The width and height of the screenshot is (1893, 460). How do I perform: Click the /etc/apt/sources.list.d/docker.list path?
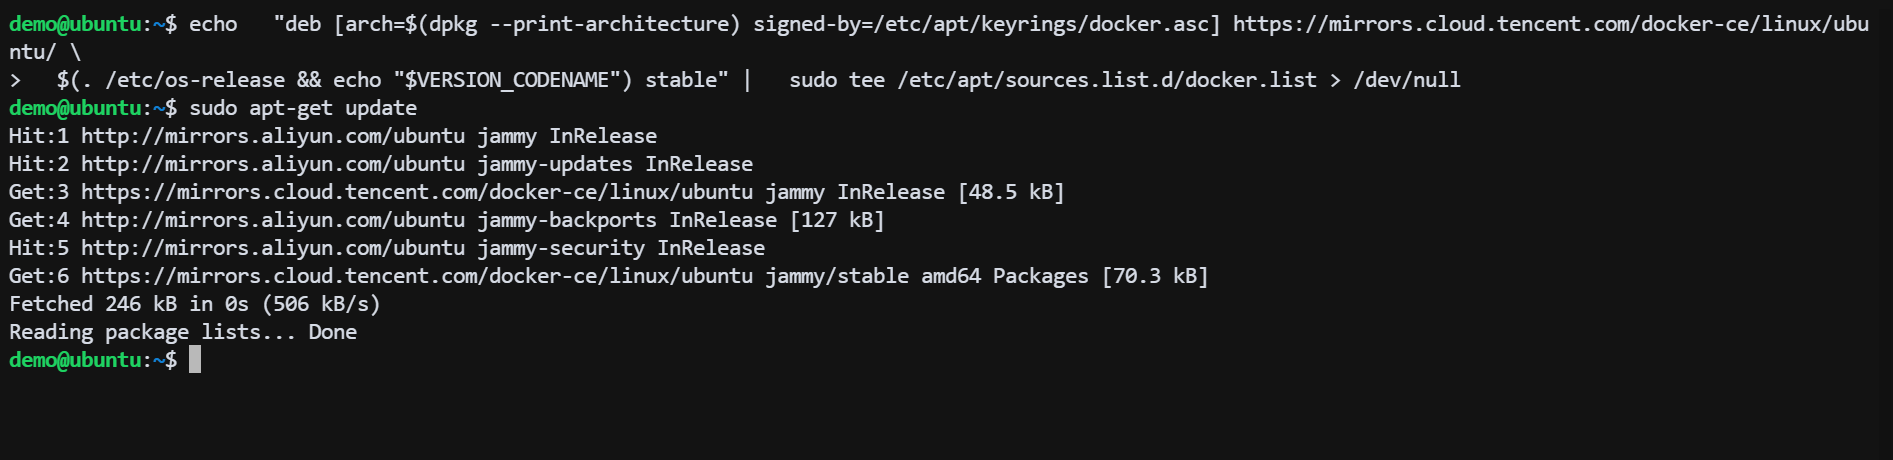coord(1106,80)
